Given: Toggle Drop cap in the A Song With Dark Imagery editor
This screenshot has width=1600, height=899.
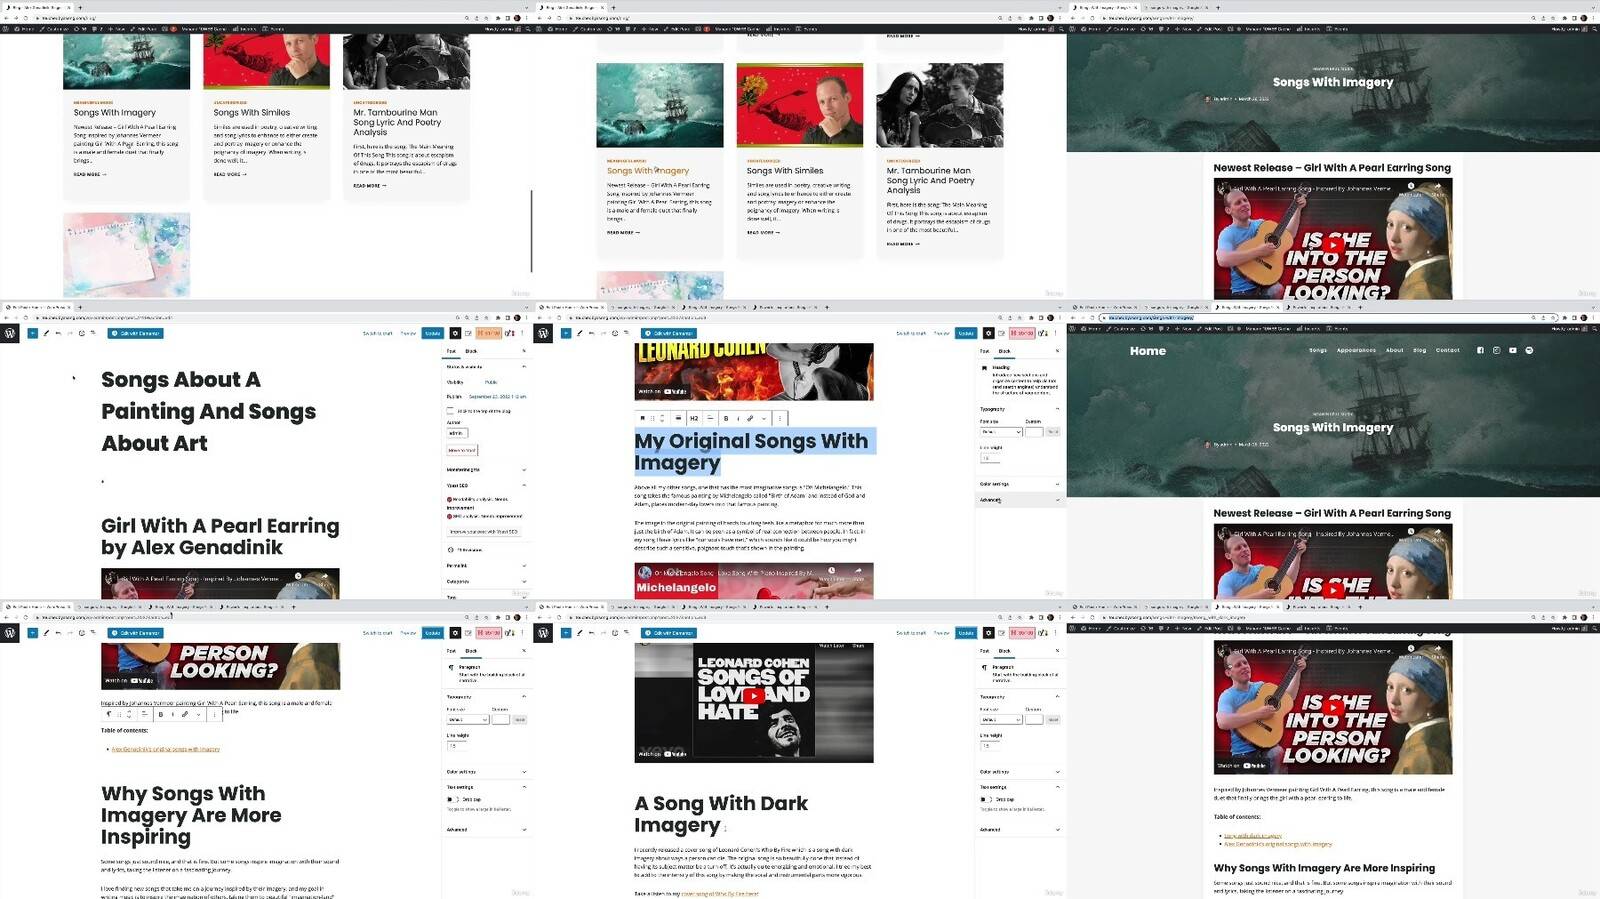Looking at the screenshot, I should [x=985, y=800].
